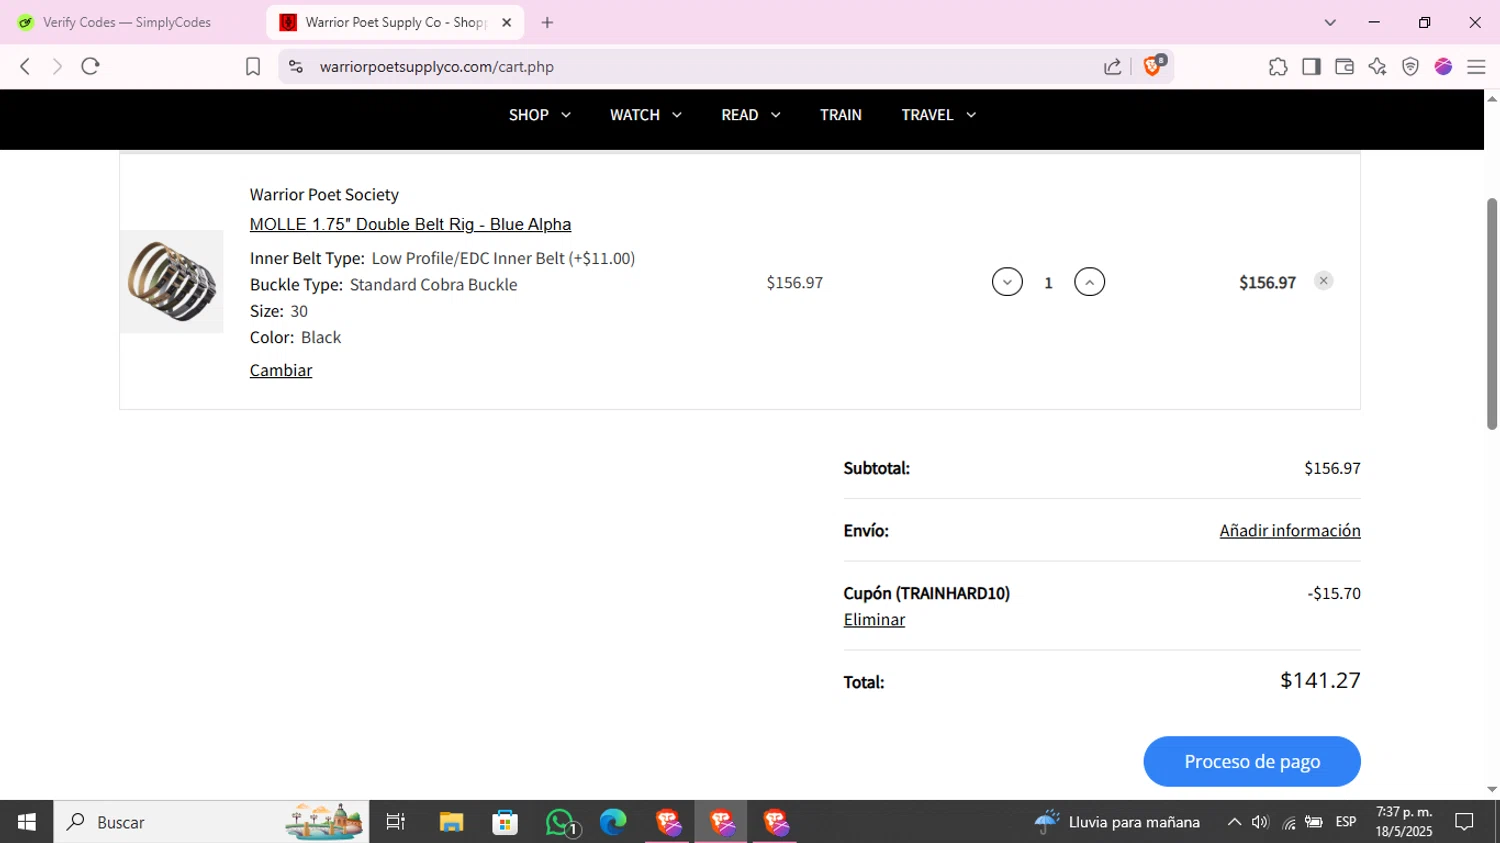1500x843 pixels.
Task: Decrease item quantity
Action: point(1007,282)
